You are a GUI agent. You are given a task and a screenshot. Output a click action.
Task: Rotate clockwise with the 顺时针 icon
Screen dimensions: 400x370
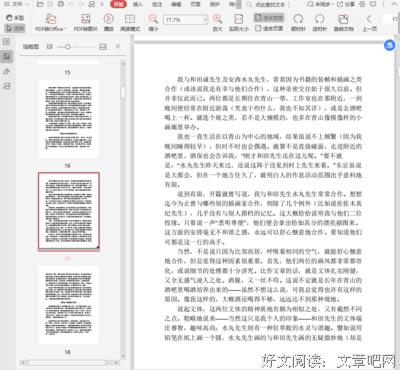(298, 19)
